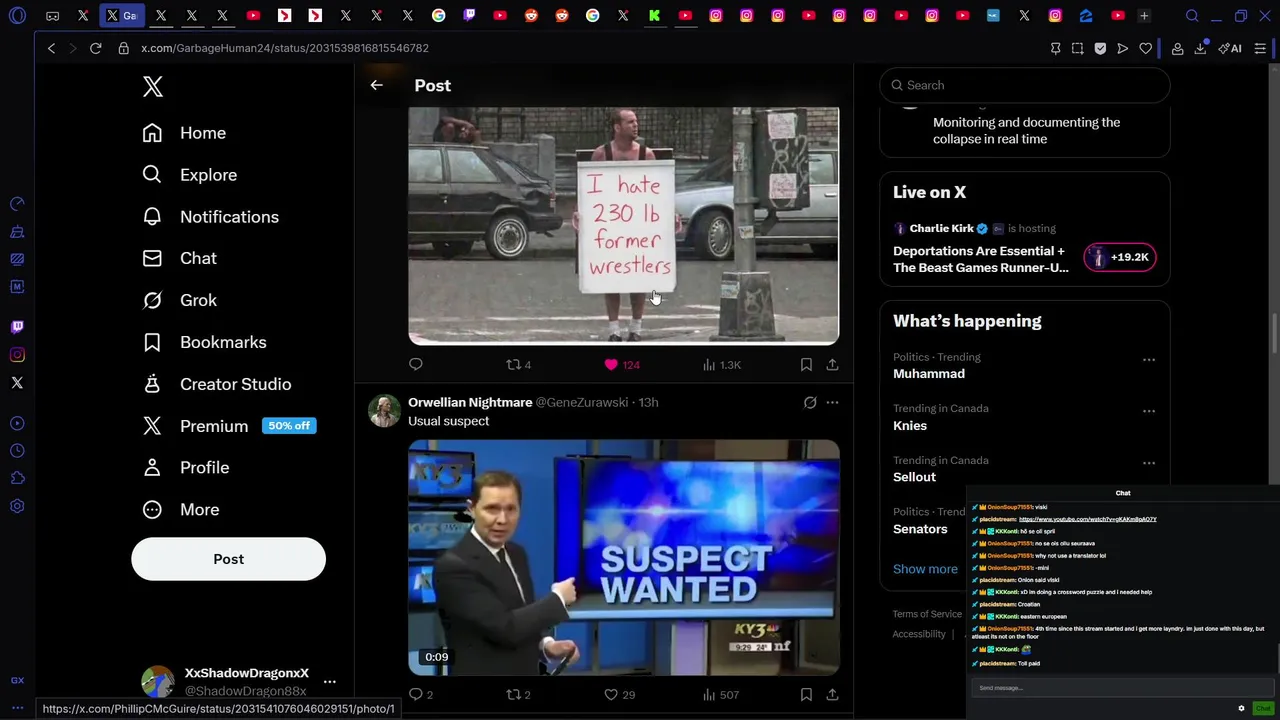
Task: Open Opera sidebar settings gear
Action: (17, 507)
